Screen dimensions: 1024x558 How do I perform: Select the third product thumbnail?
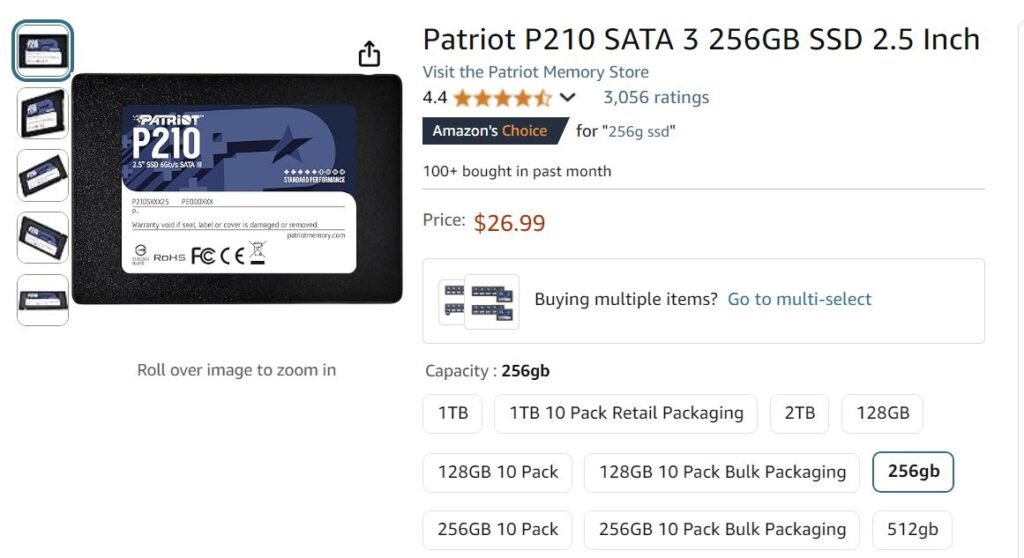42,175
